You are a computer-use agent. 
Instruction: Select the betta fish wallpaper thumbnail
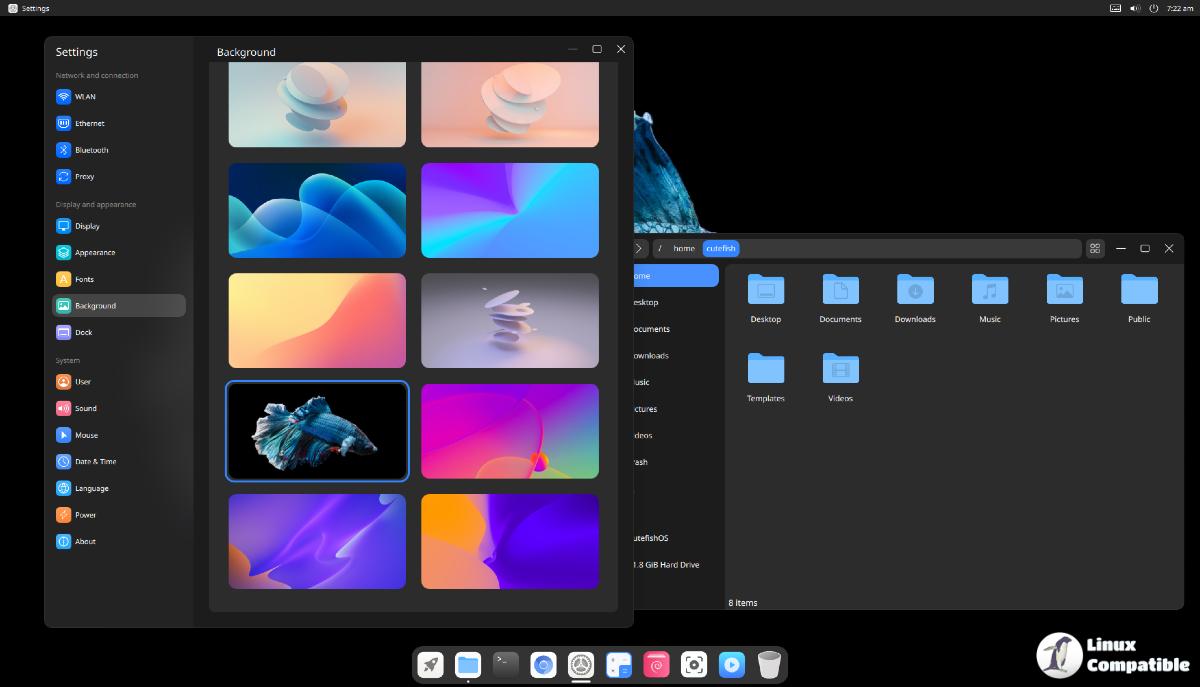click(317, 431)
